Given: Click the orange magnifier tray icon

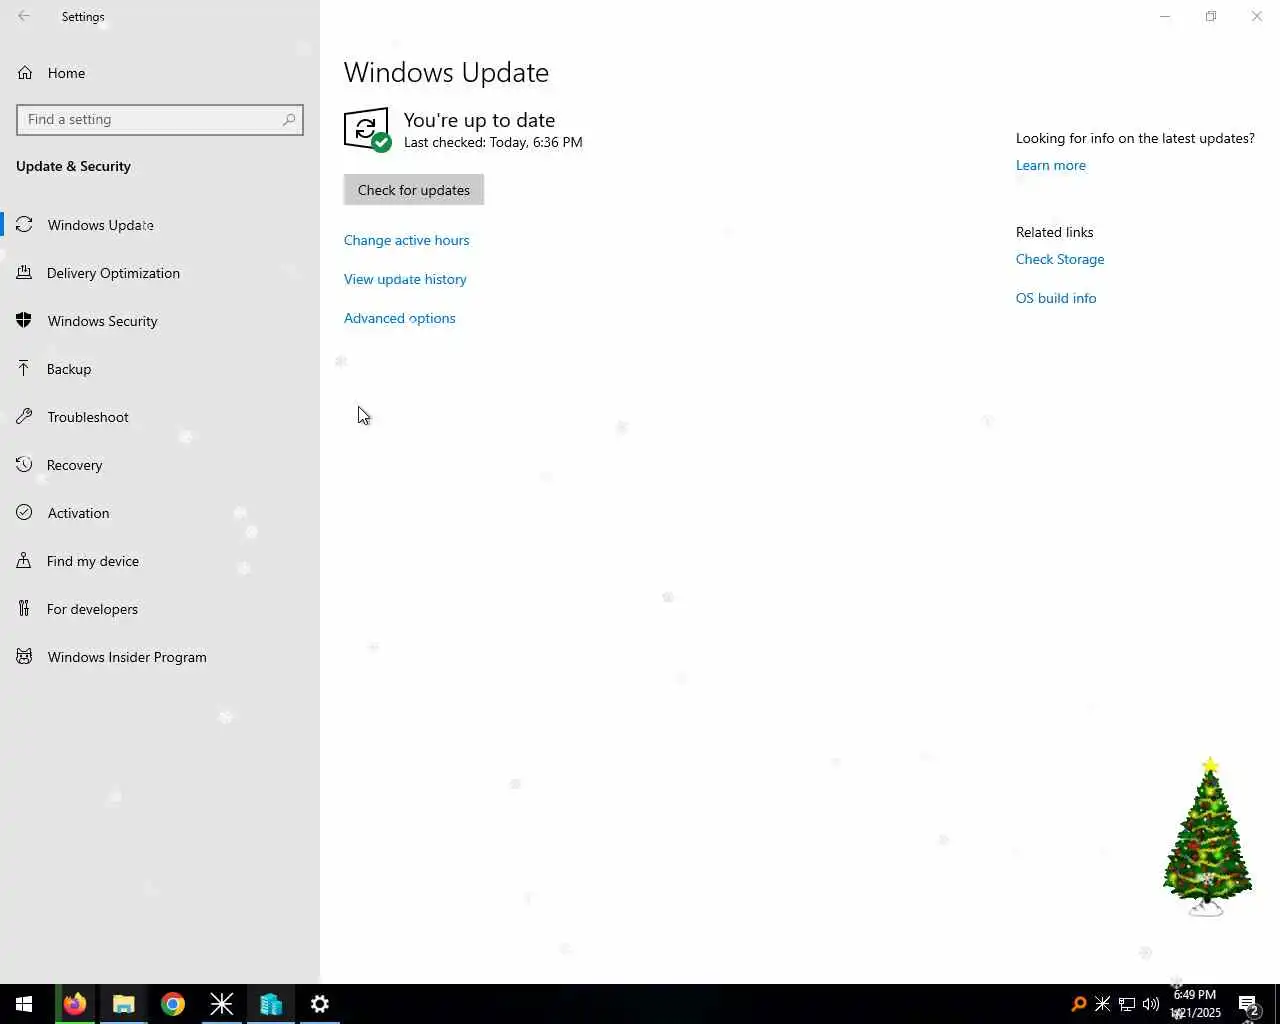Looking at the screenshot, I should coord(1078,1004).
